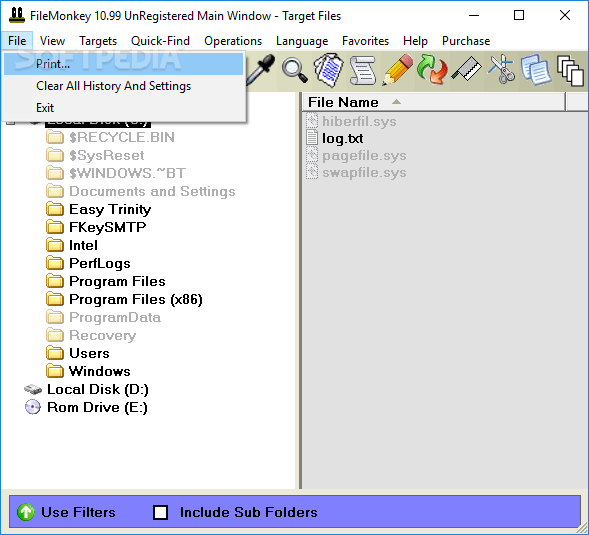Viewport: 589px width, 535px height.
Task: Select the swapfile.sys file
Action: (364, 172)
